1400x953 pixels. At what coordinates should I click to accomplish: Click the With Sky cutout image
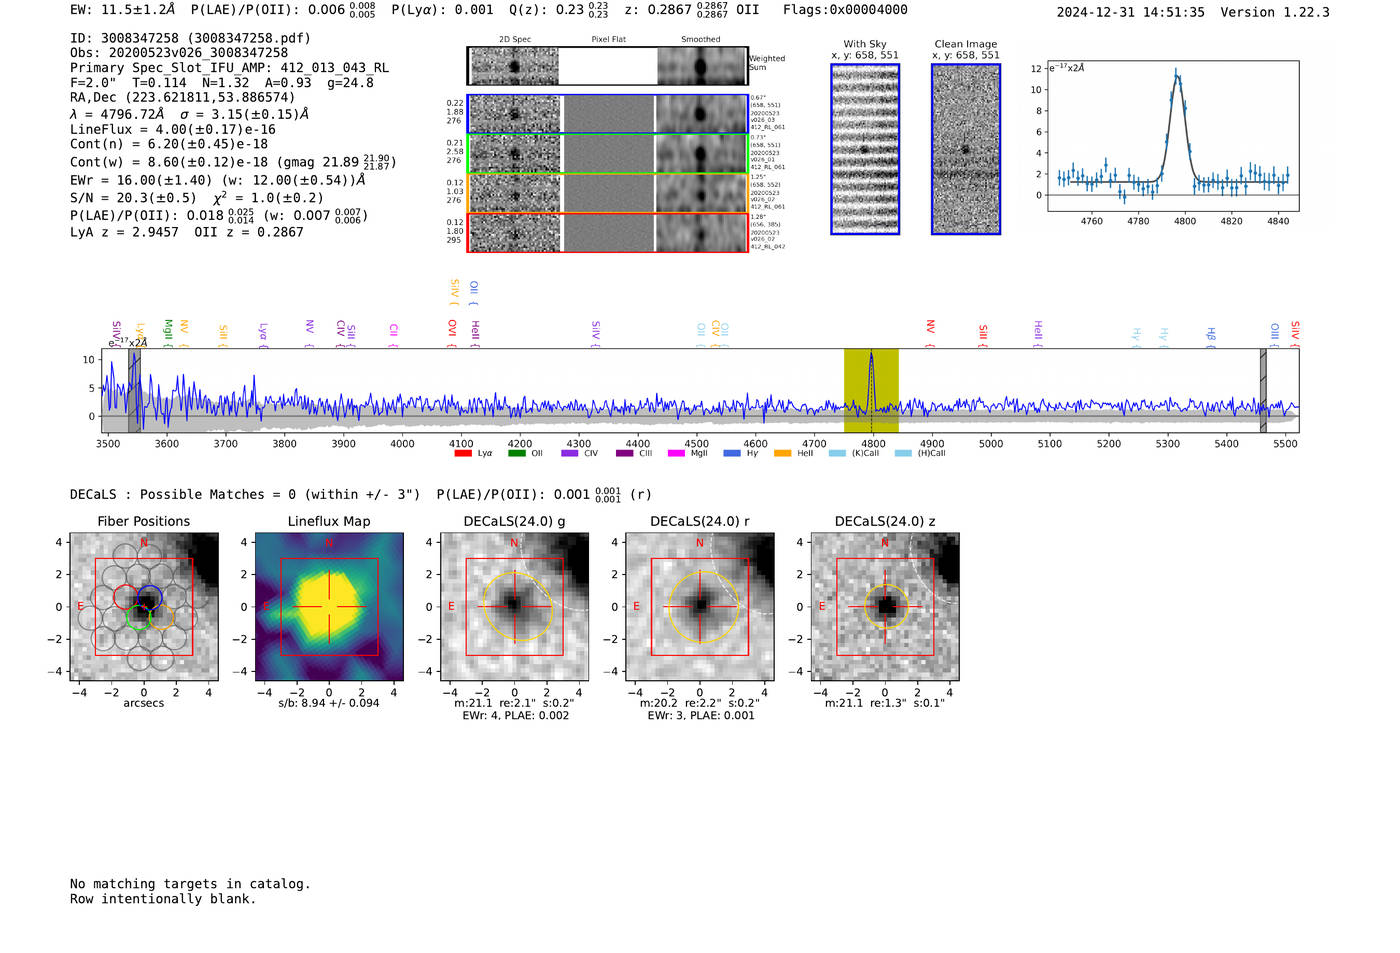[865, 149]
